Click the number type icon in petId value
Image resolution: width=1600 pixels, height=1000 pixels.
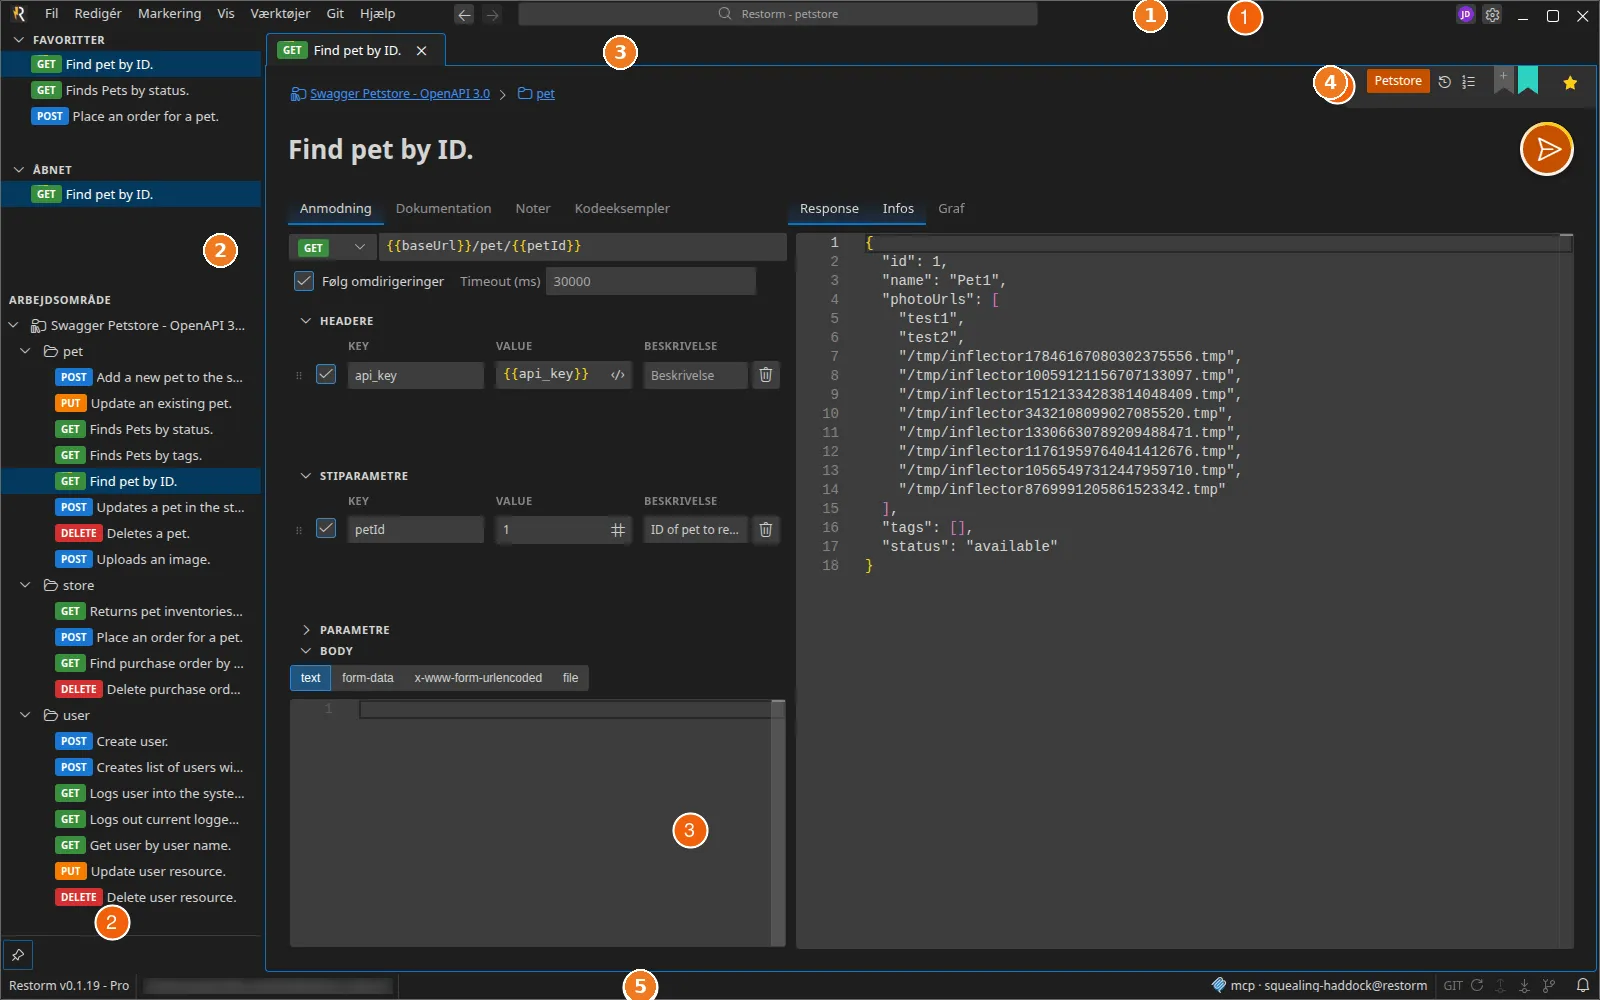(618, 530)
